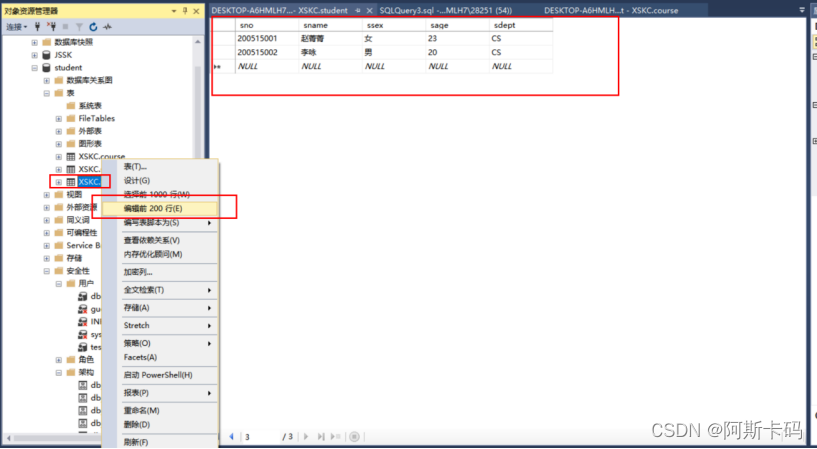Viewport: 817px width, 449px height.
Task: Expand the FileTables folder
Action: [59, 119]
